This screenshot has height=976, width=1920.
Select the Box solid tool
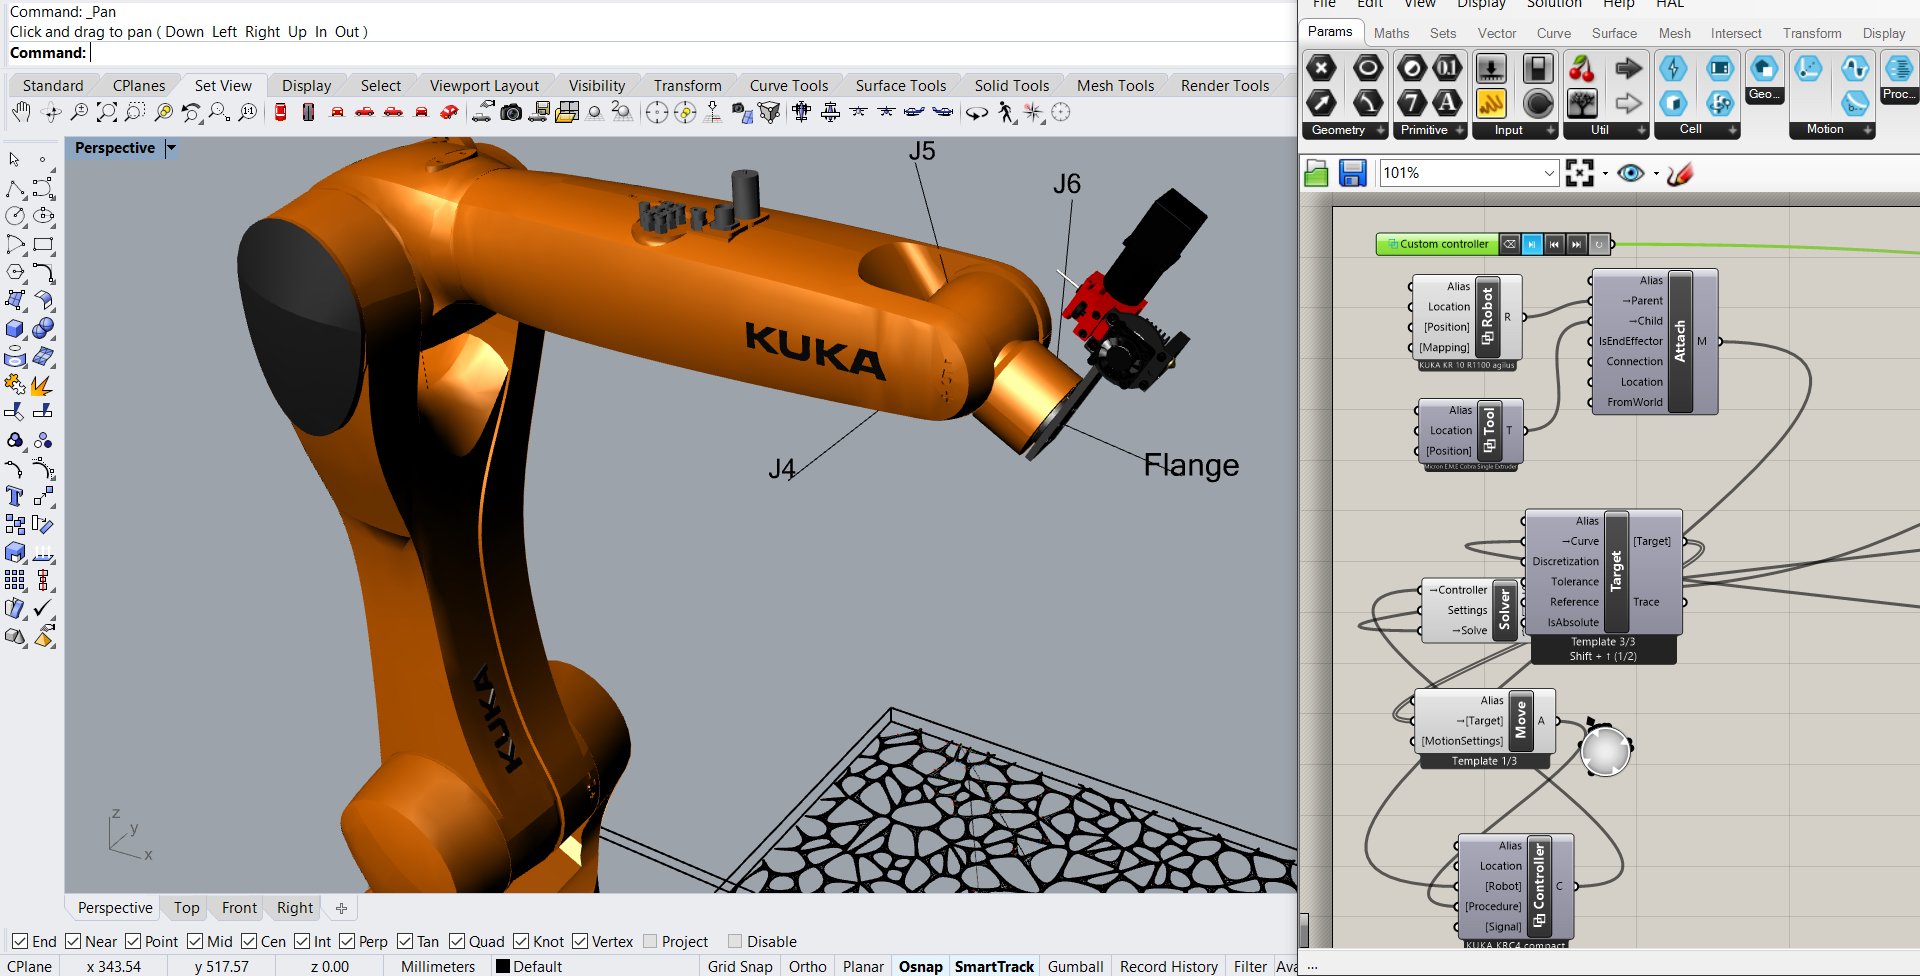click(15, 329)
